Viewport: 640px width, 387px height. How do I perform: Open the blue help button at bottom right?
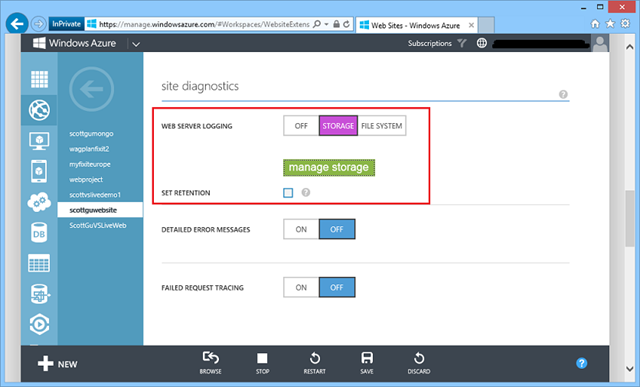(582, 363)
